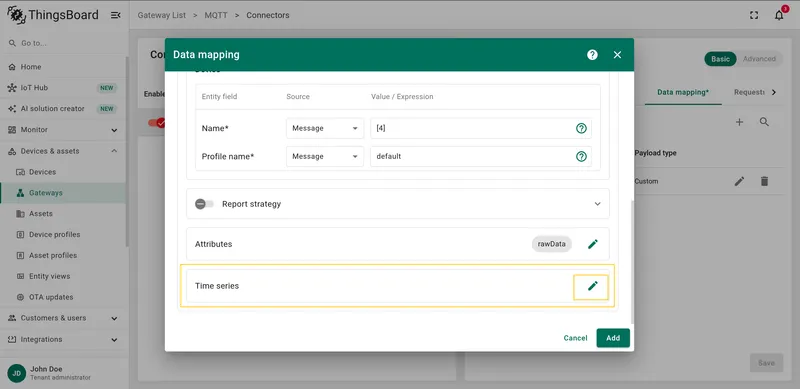Click the Time series label
Viewport: 800px width, 389px height.
pos(217,286)
